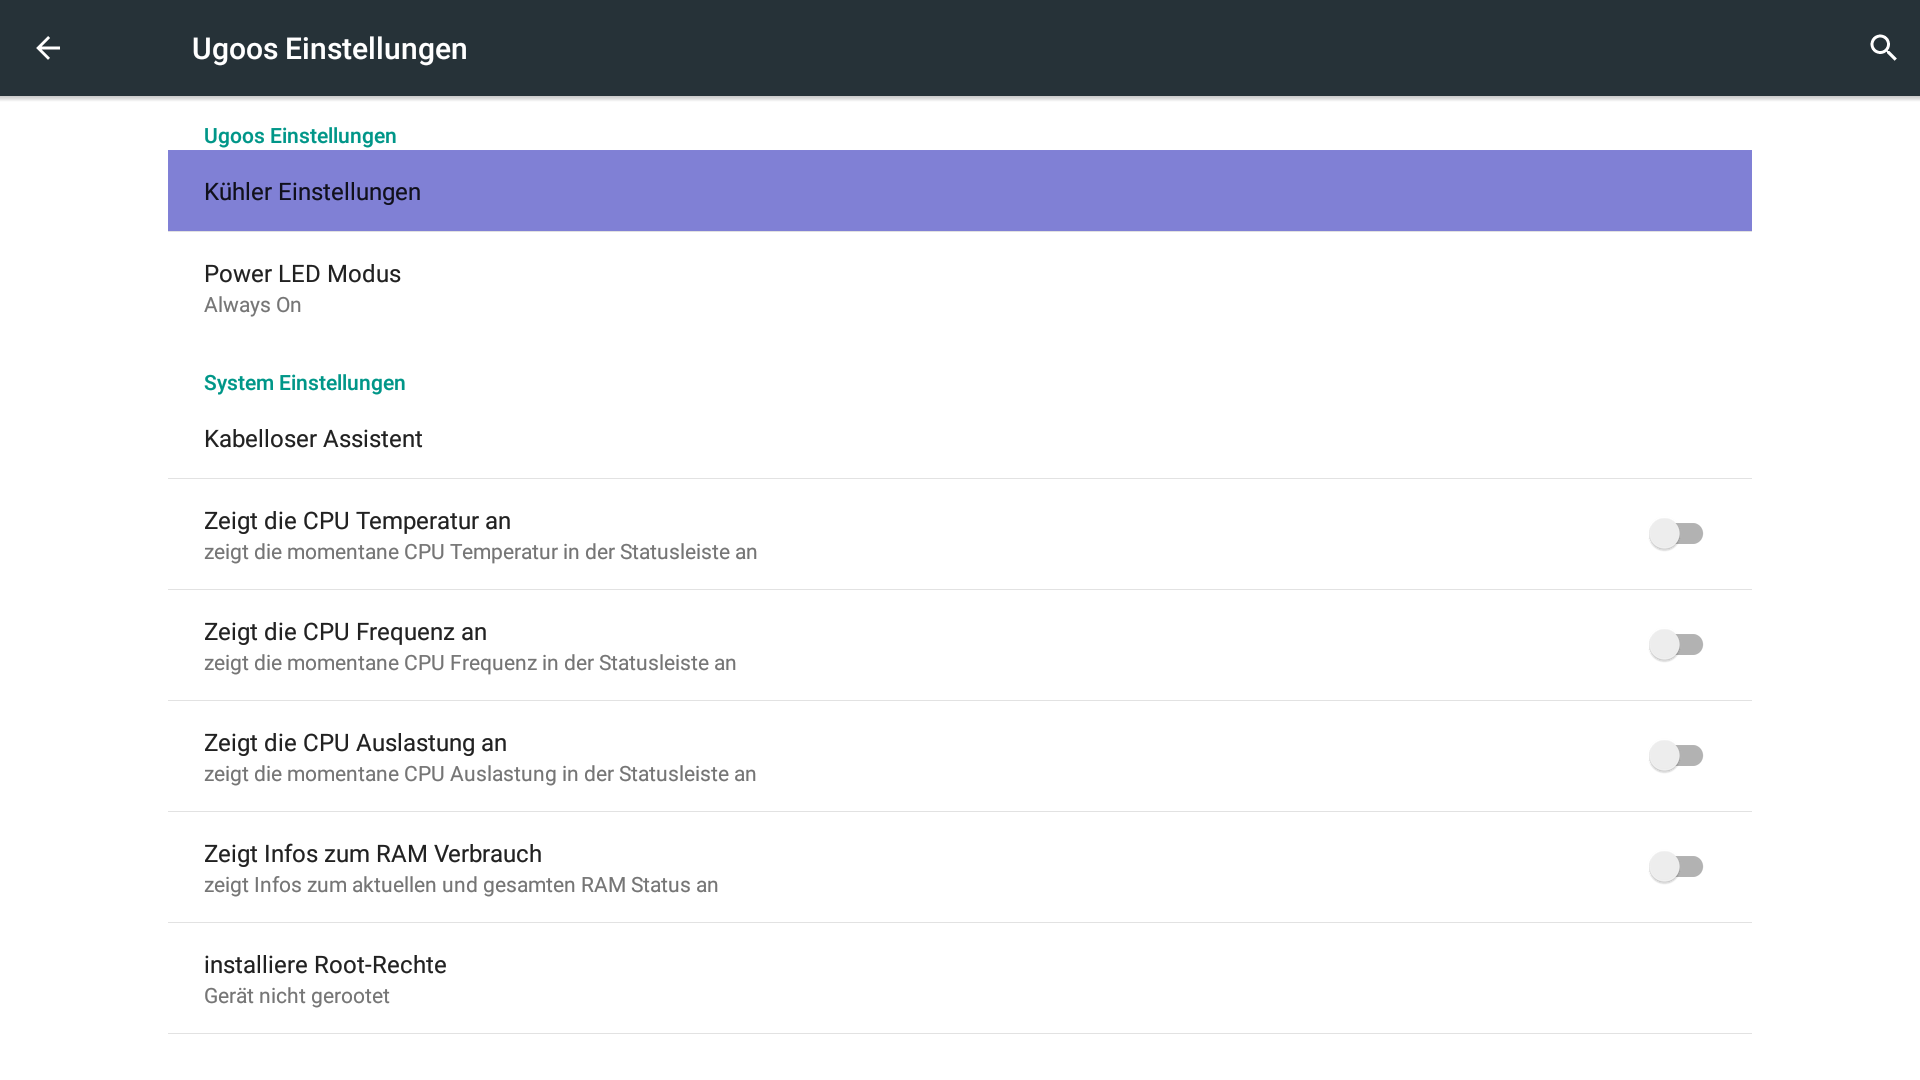
Task: Toggle CPU Temperatur display switch
Action: [1676, 534]
